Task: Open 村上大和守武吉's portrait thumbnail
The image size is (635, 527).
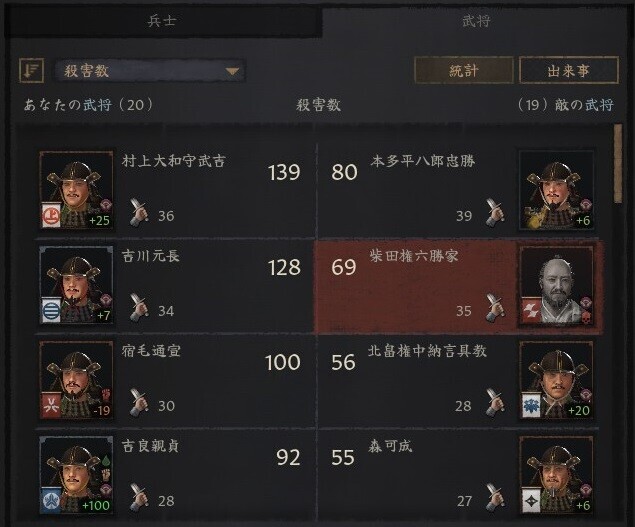Action: pos(76,190)
